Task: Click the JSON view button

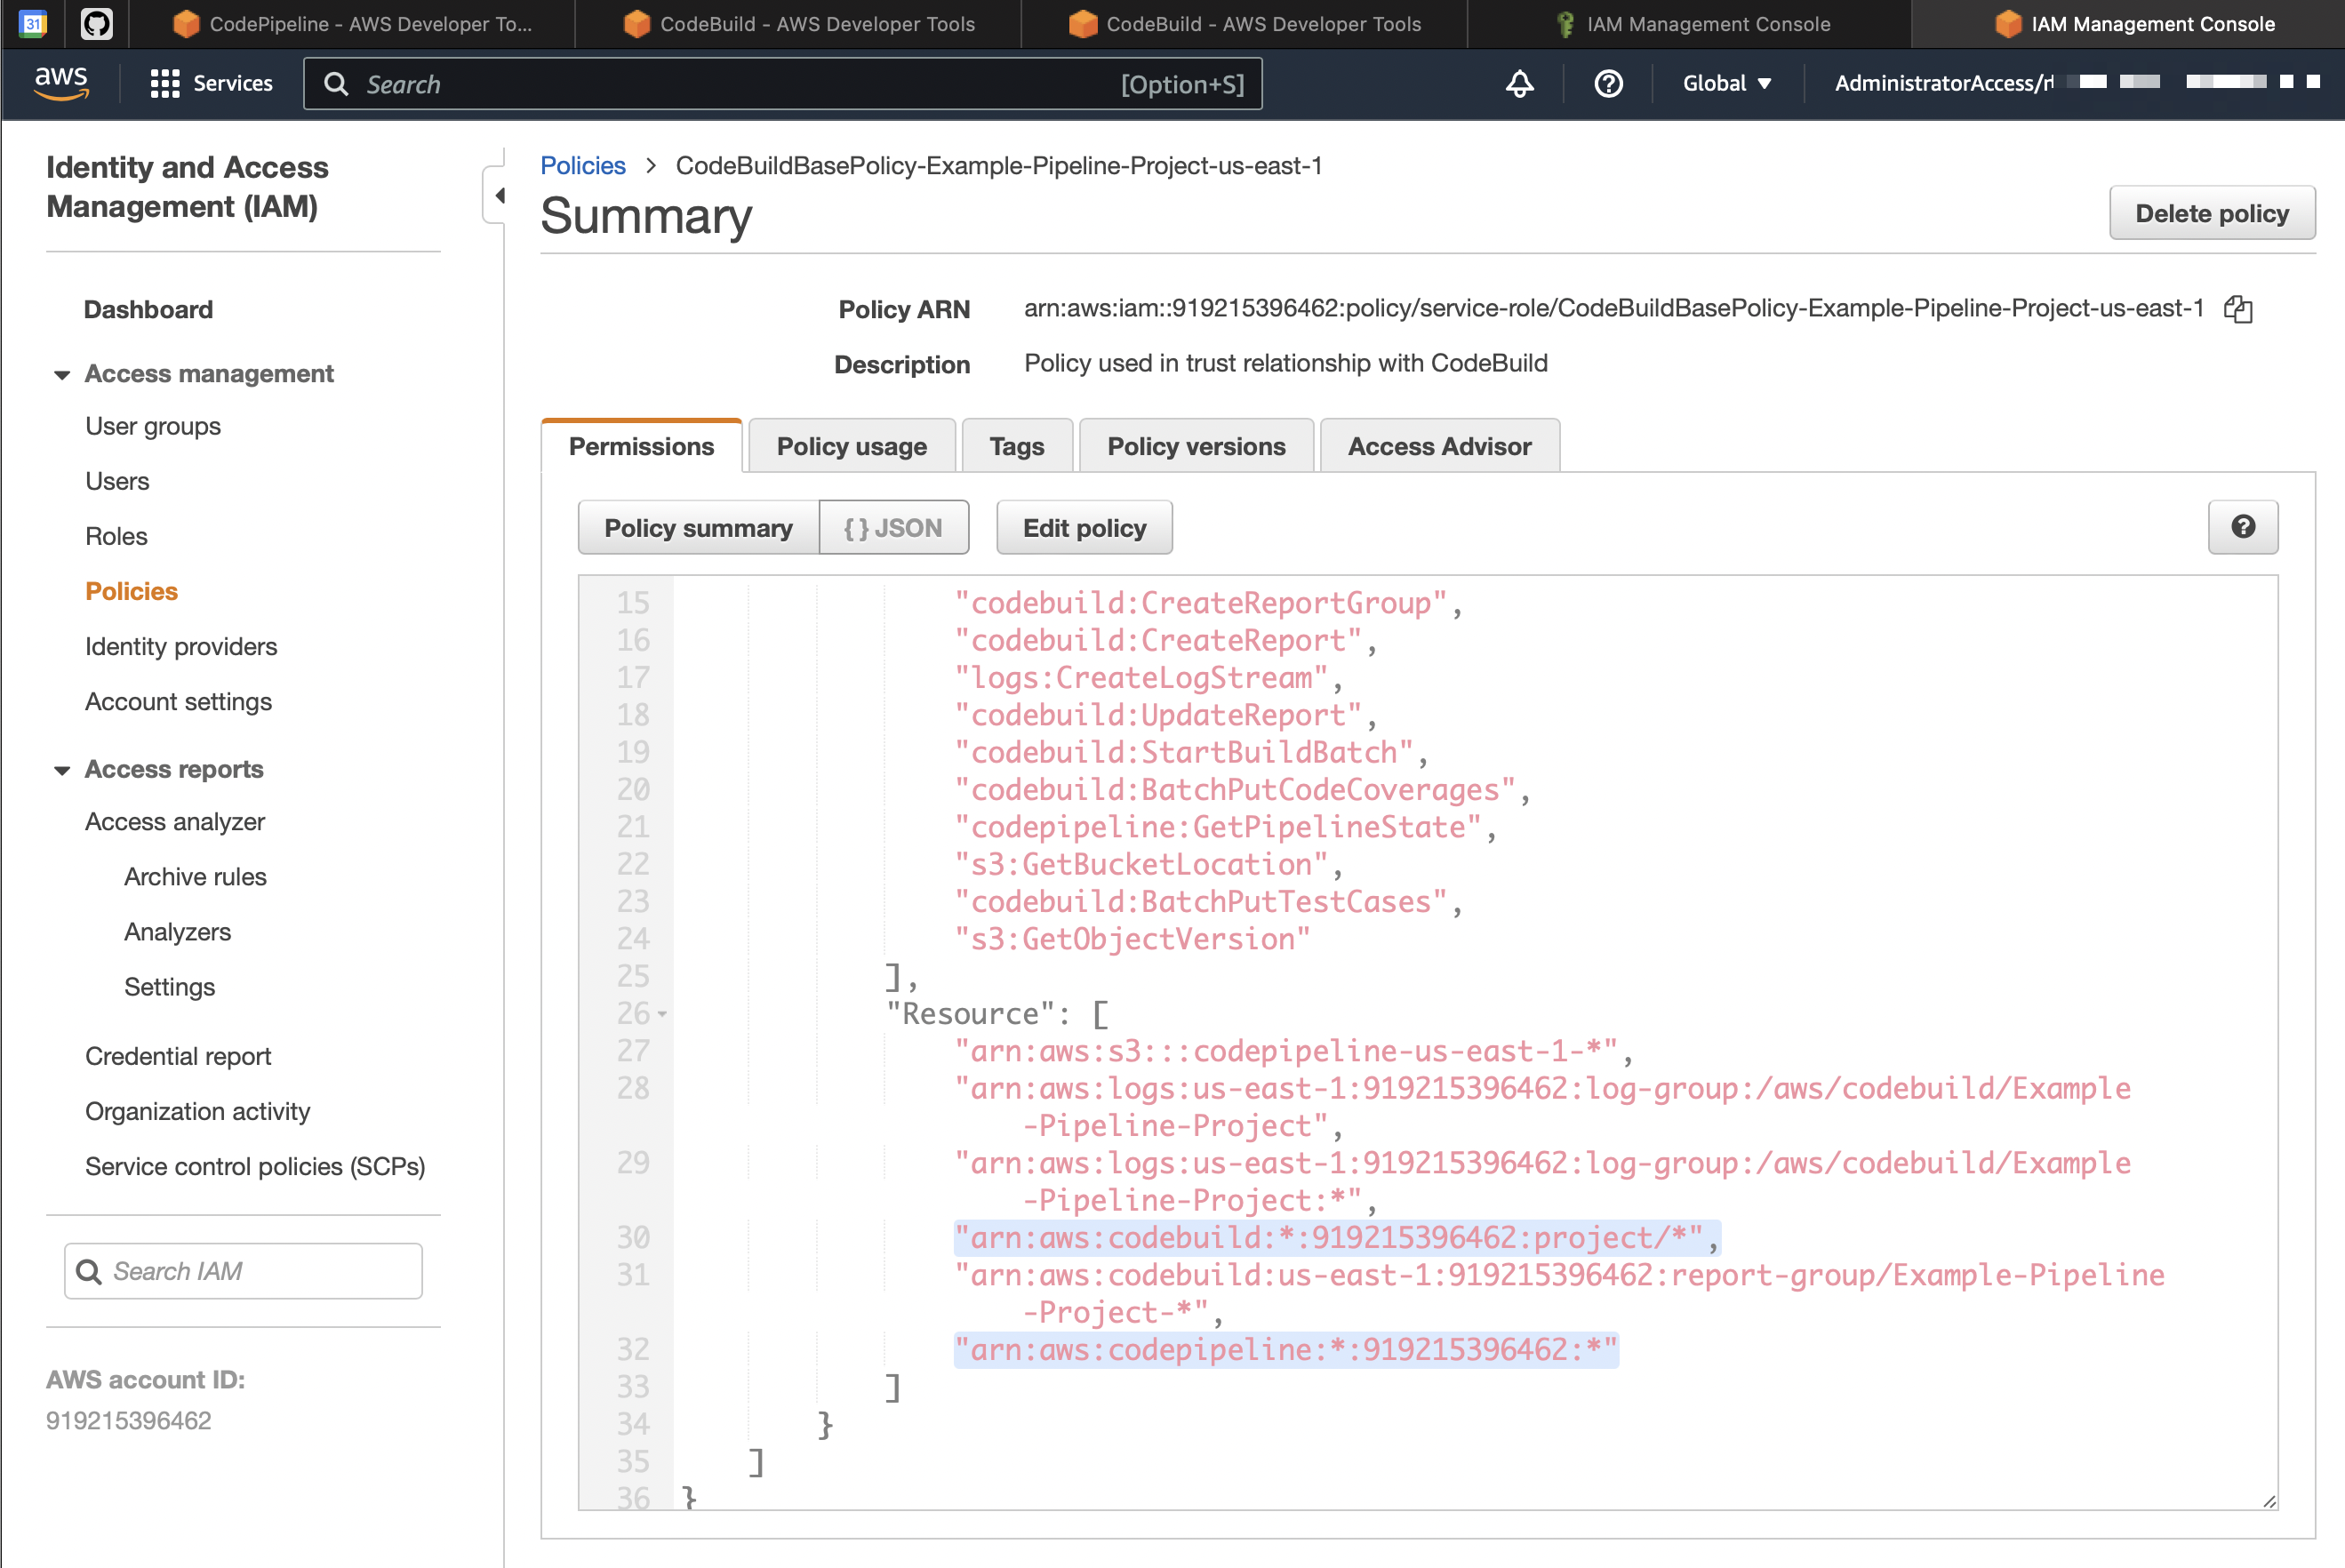Action: [x=891, y=529]
